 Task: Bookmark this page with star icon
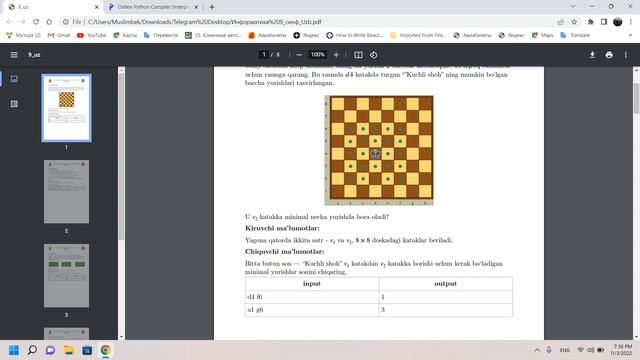pyautogui.click(x=574, y=22)
